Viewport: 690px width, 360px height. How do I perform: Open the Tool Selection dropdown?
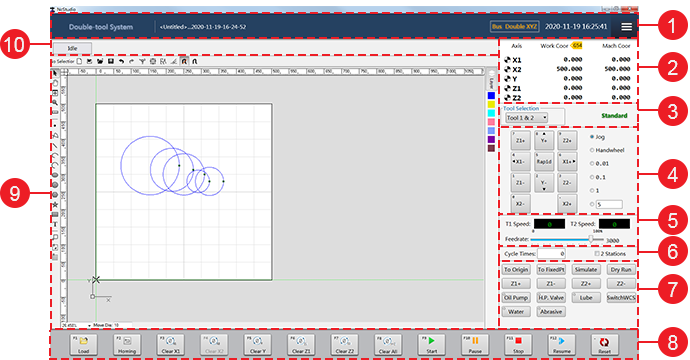(x=527, y=118)
